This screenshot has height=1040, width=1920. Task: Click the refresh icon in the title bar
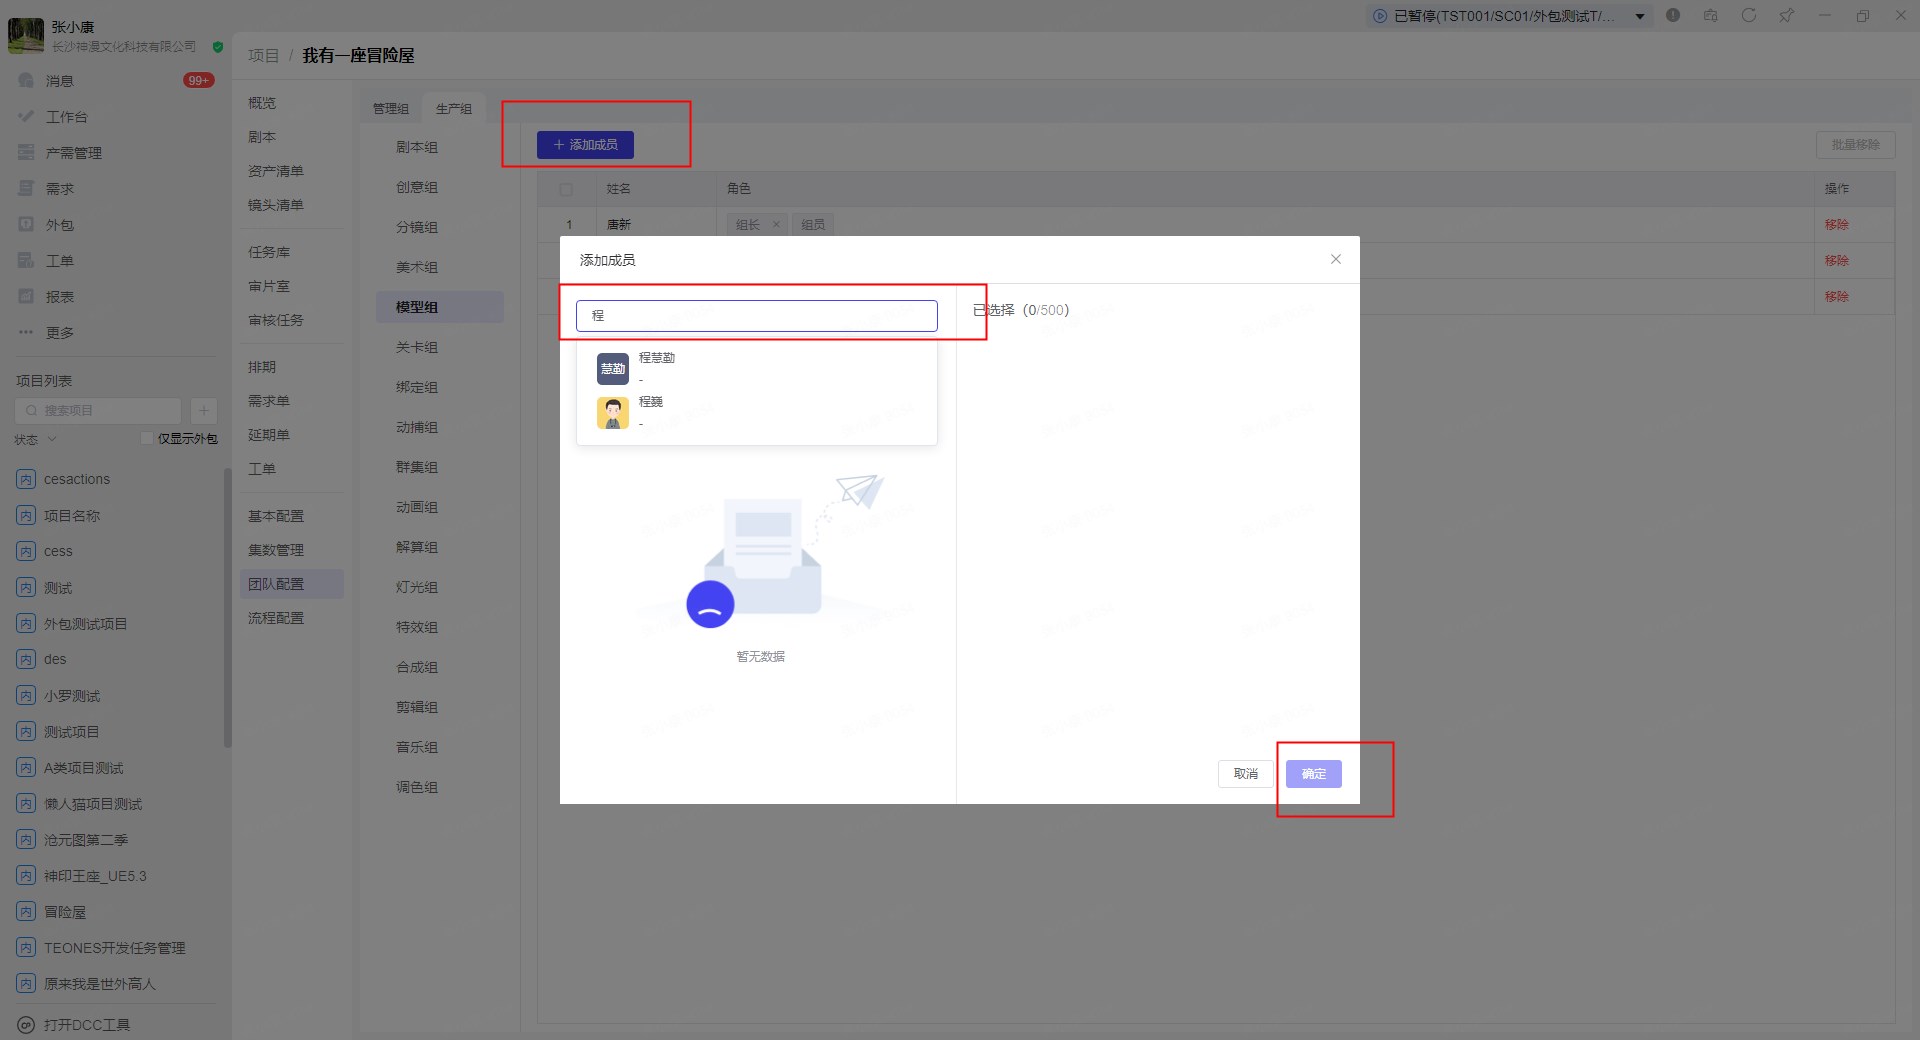click(x=1748, y=15)
